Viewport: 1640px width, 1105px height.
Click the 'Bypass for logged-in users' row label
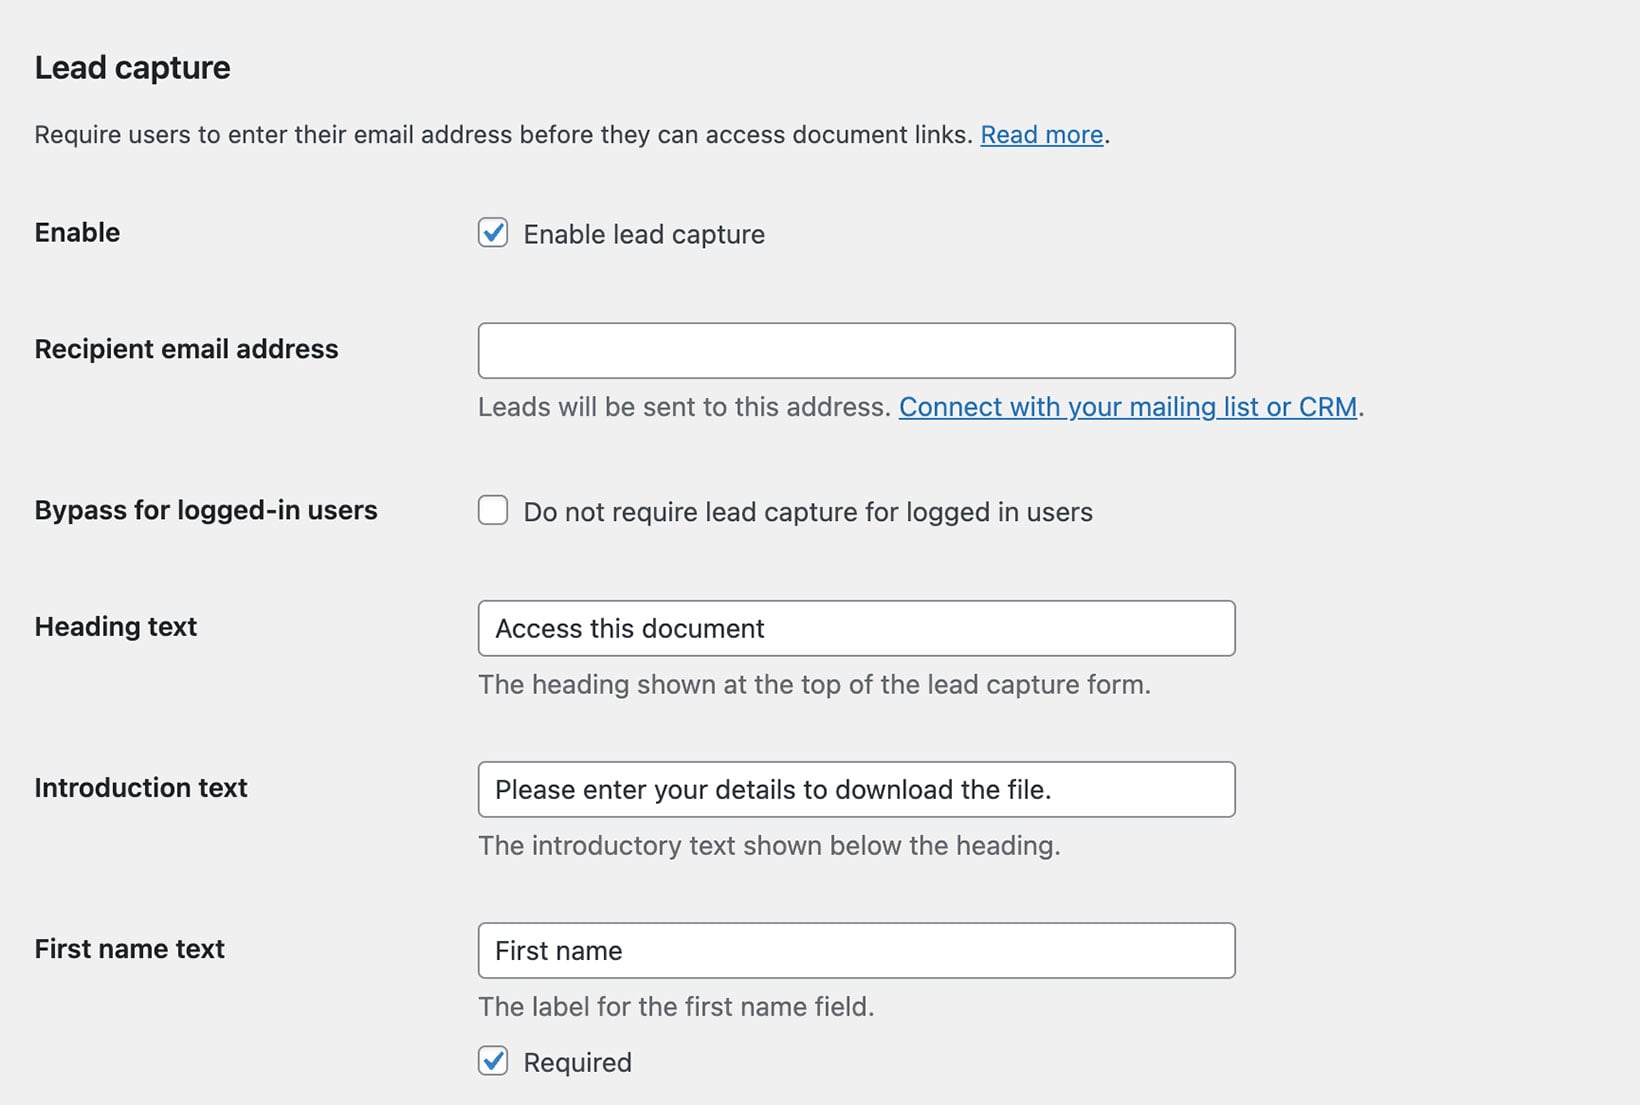tap(206, 510)
